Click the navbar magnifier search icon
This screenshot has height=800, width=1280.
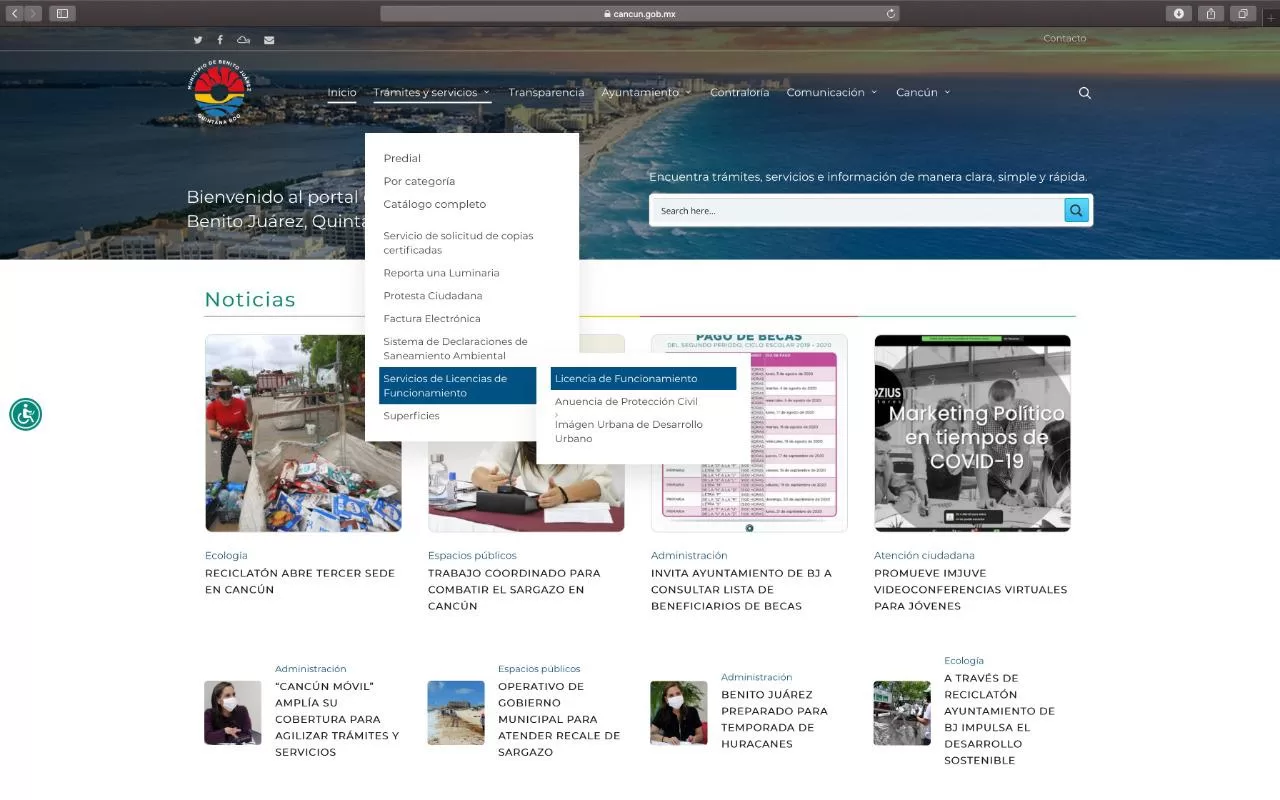(1085, 93)
